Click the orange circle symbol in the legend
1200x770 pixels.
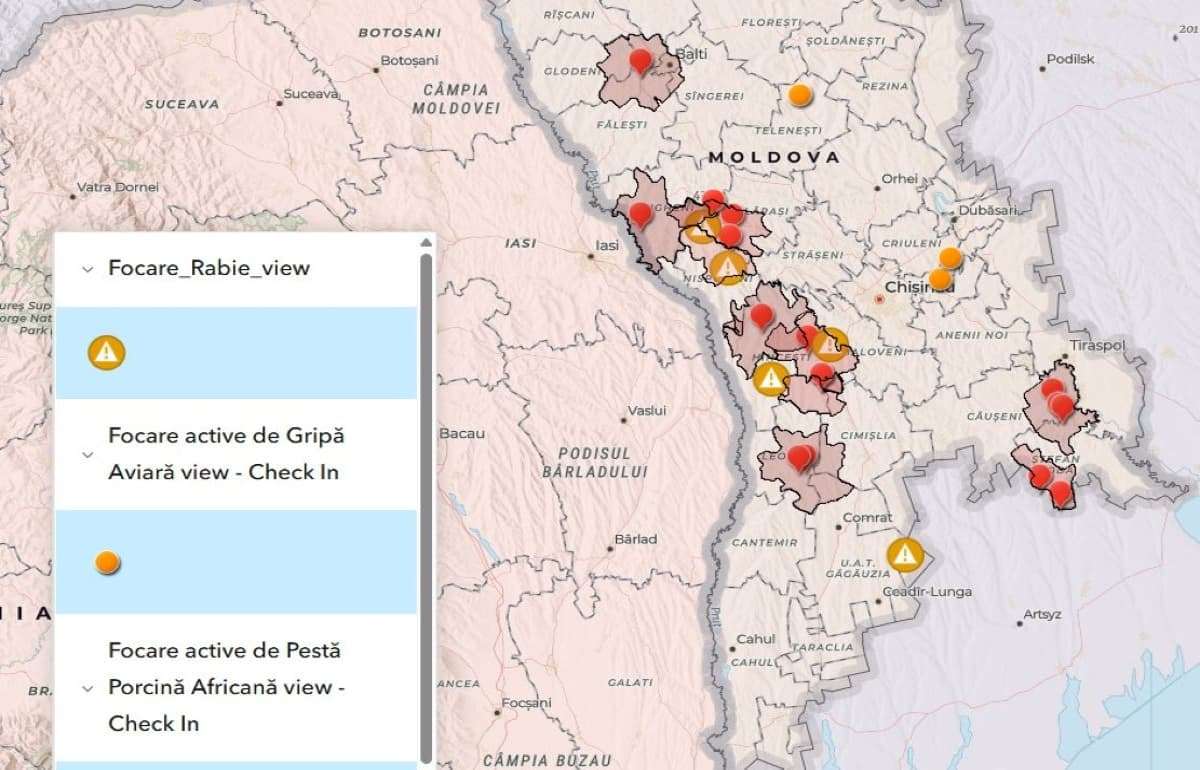107,563
